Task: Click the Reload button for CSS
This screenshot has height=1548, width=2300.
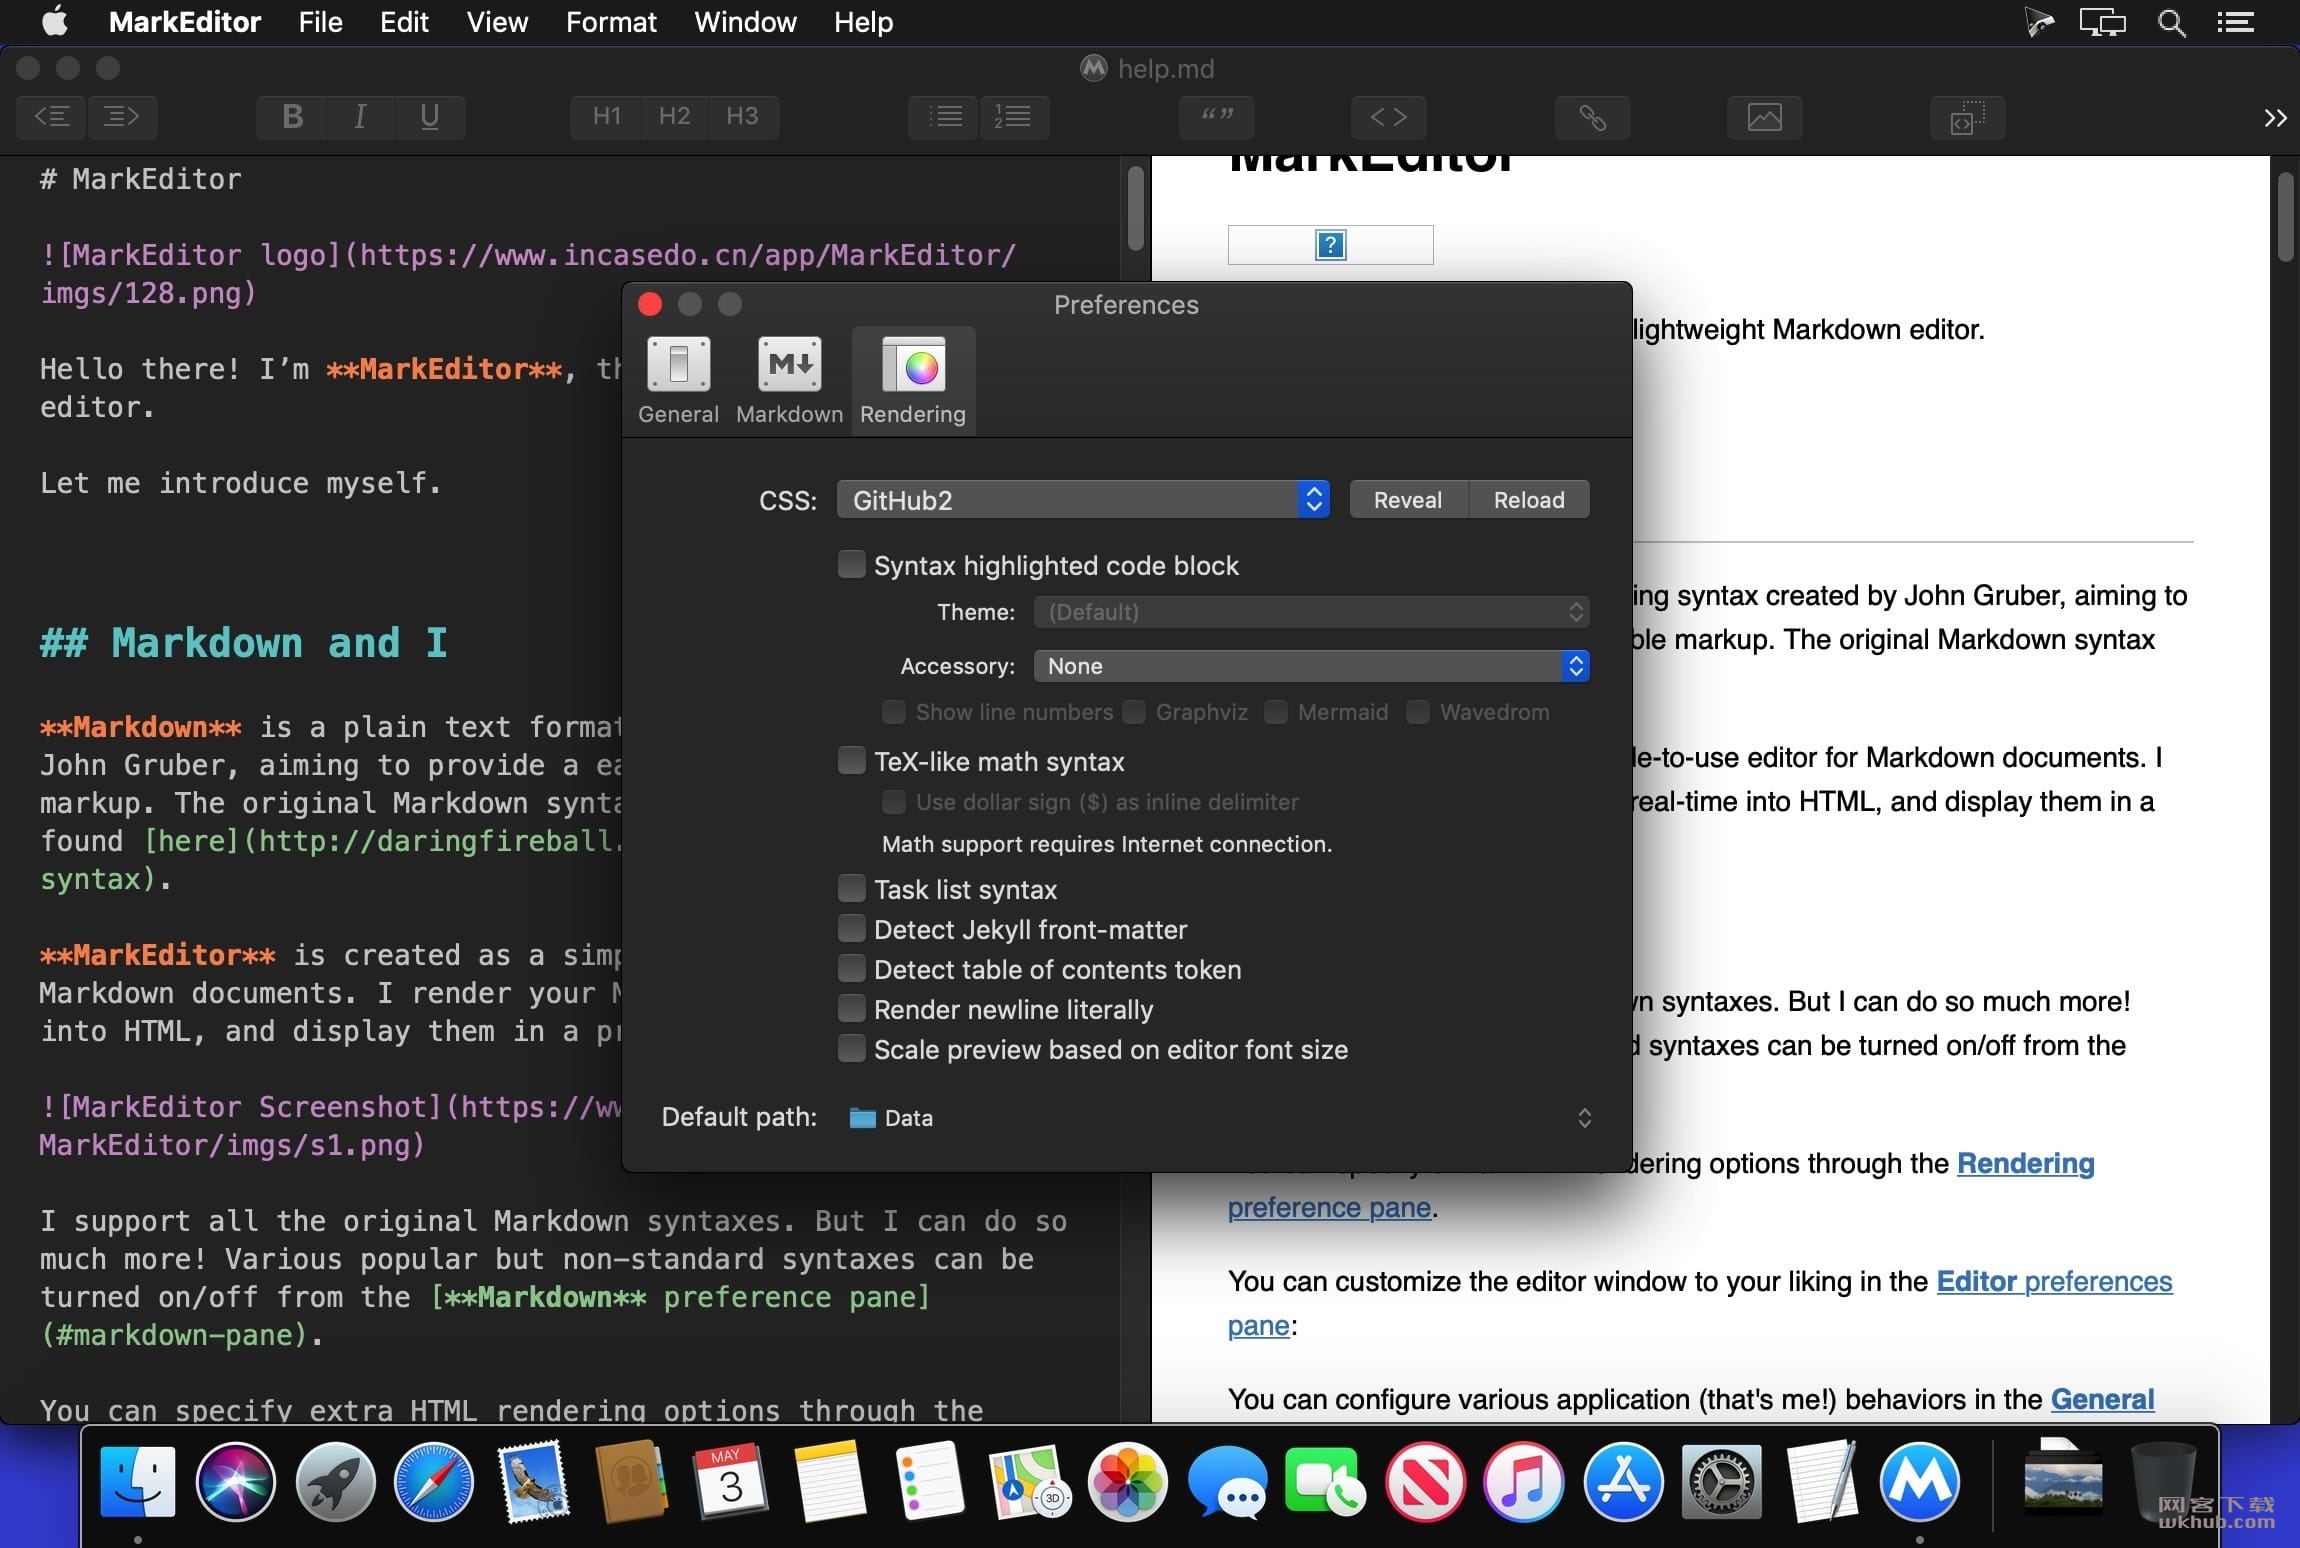Action: [x=1529, y=499]
